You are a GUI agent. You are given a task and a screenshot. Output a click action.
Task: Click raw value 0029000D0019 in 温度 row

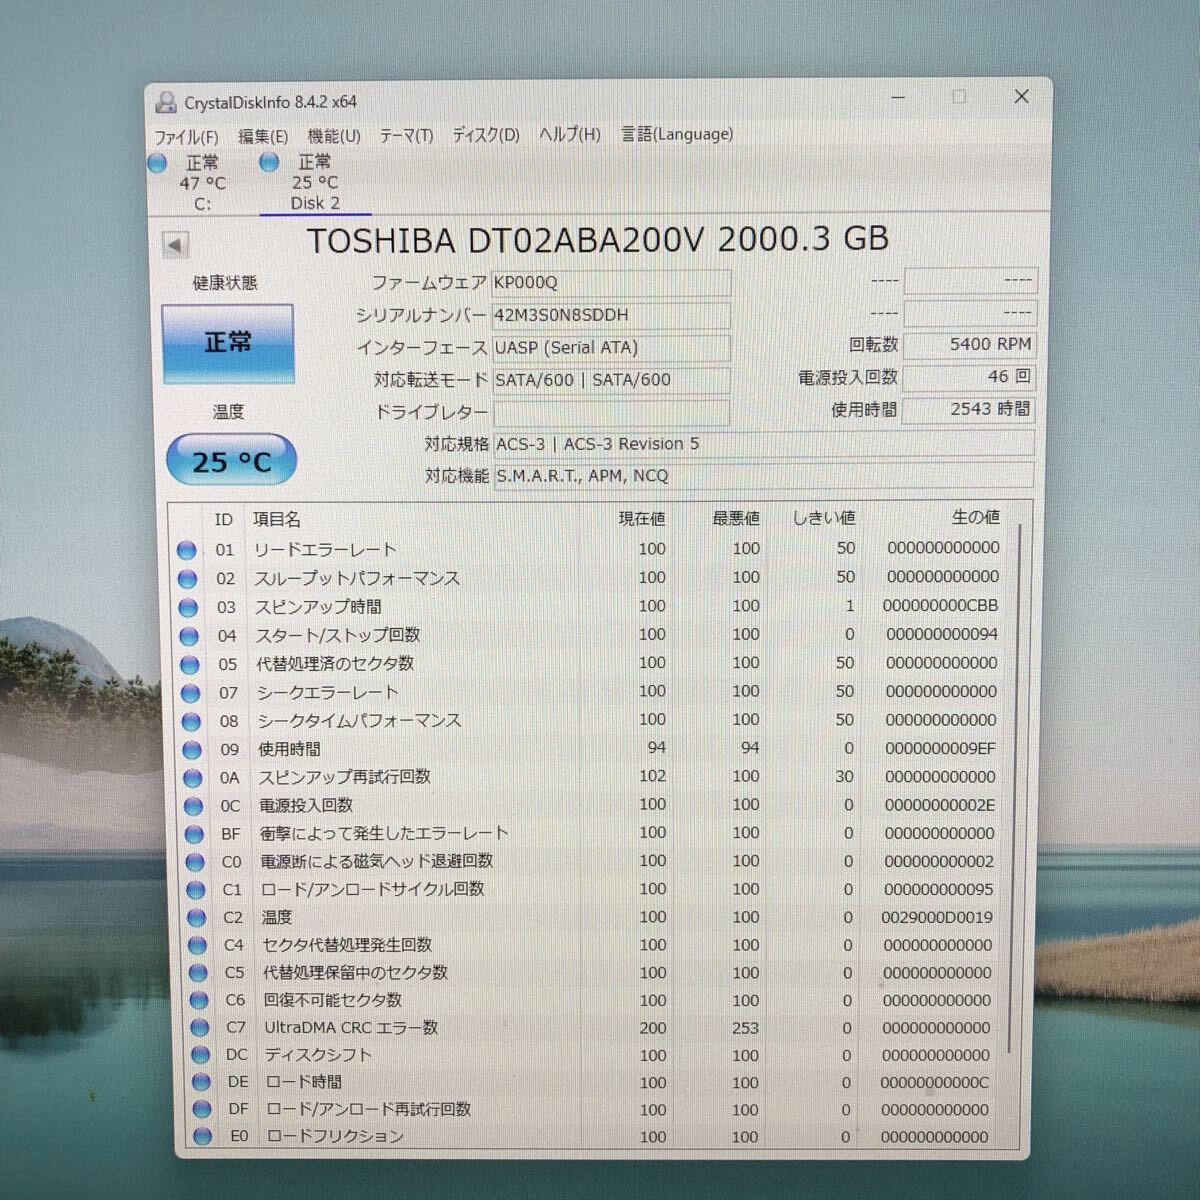coord(938,917)
